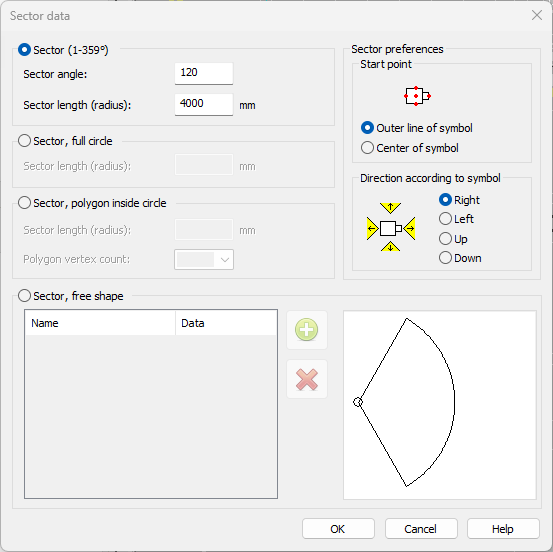Open the Polygon vertex count dropdown

coord(204,260)
